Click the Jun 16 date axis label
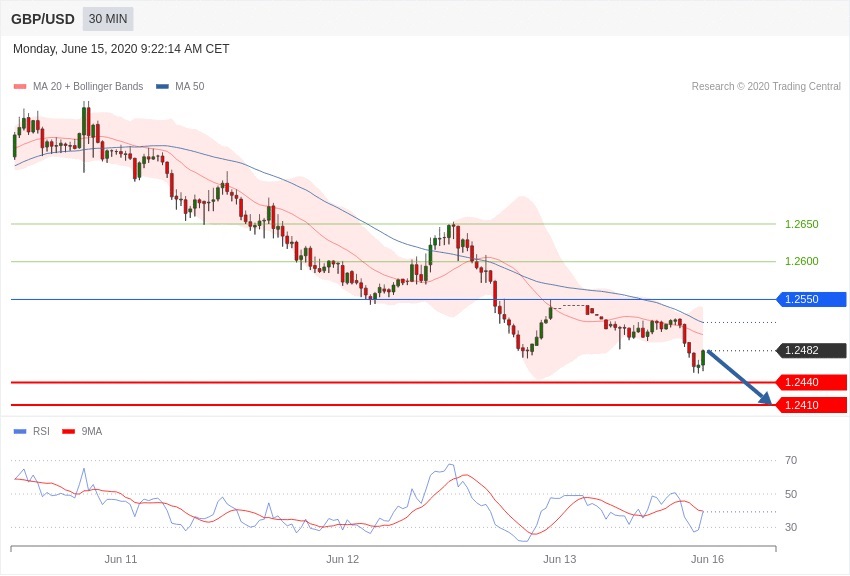The height and width of the screenshot is (576, 850). click(707, 559)
